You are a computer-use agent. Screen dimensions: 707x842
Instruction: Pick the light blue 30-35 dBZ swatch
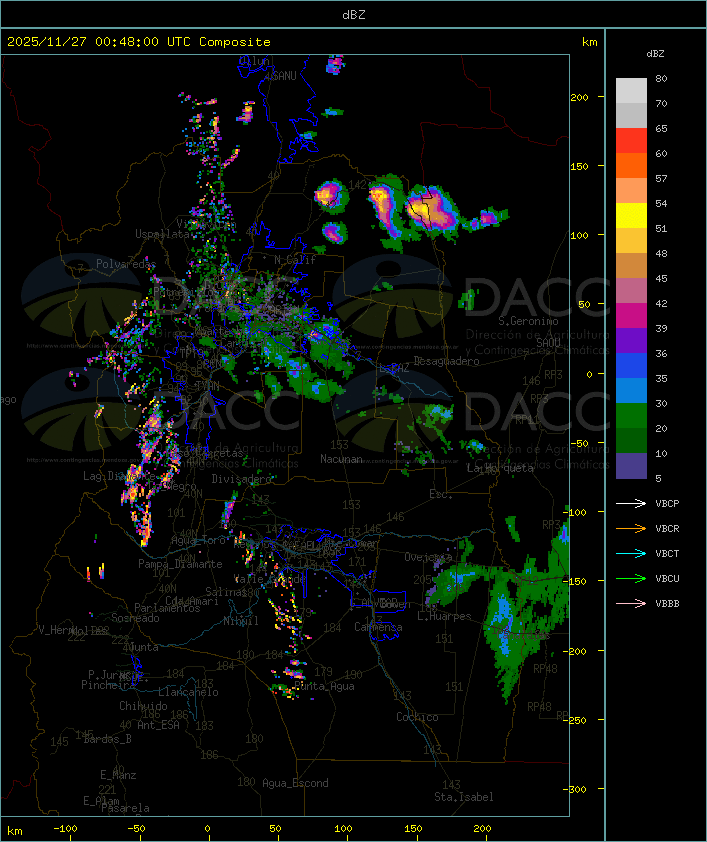tap(631, 391)
